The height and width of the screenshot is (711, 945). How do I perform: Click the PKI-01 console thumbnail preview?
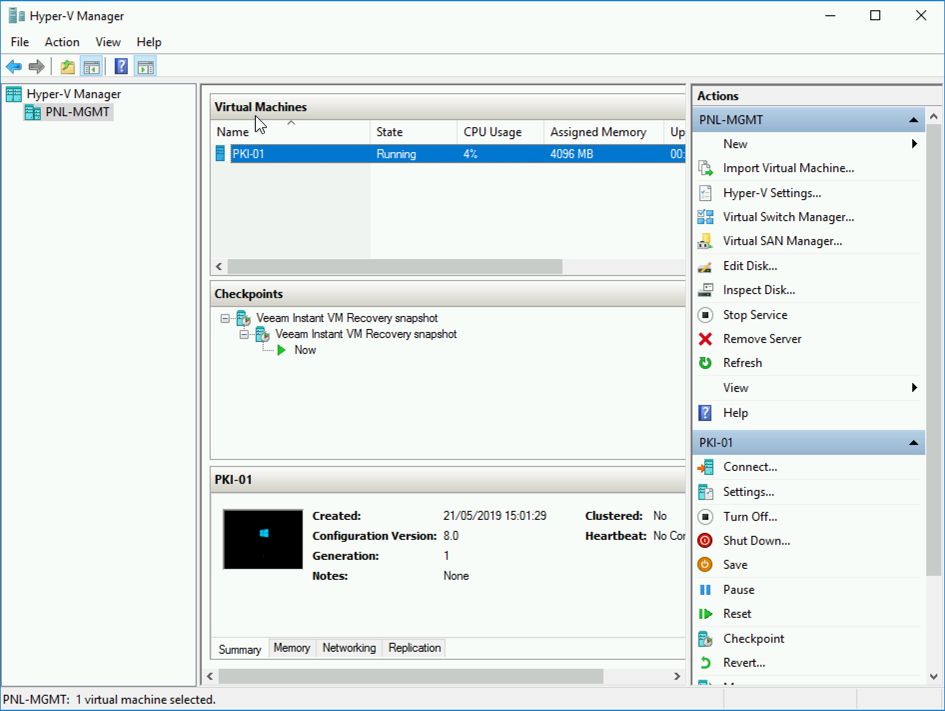263,539
